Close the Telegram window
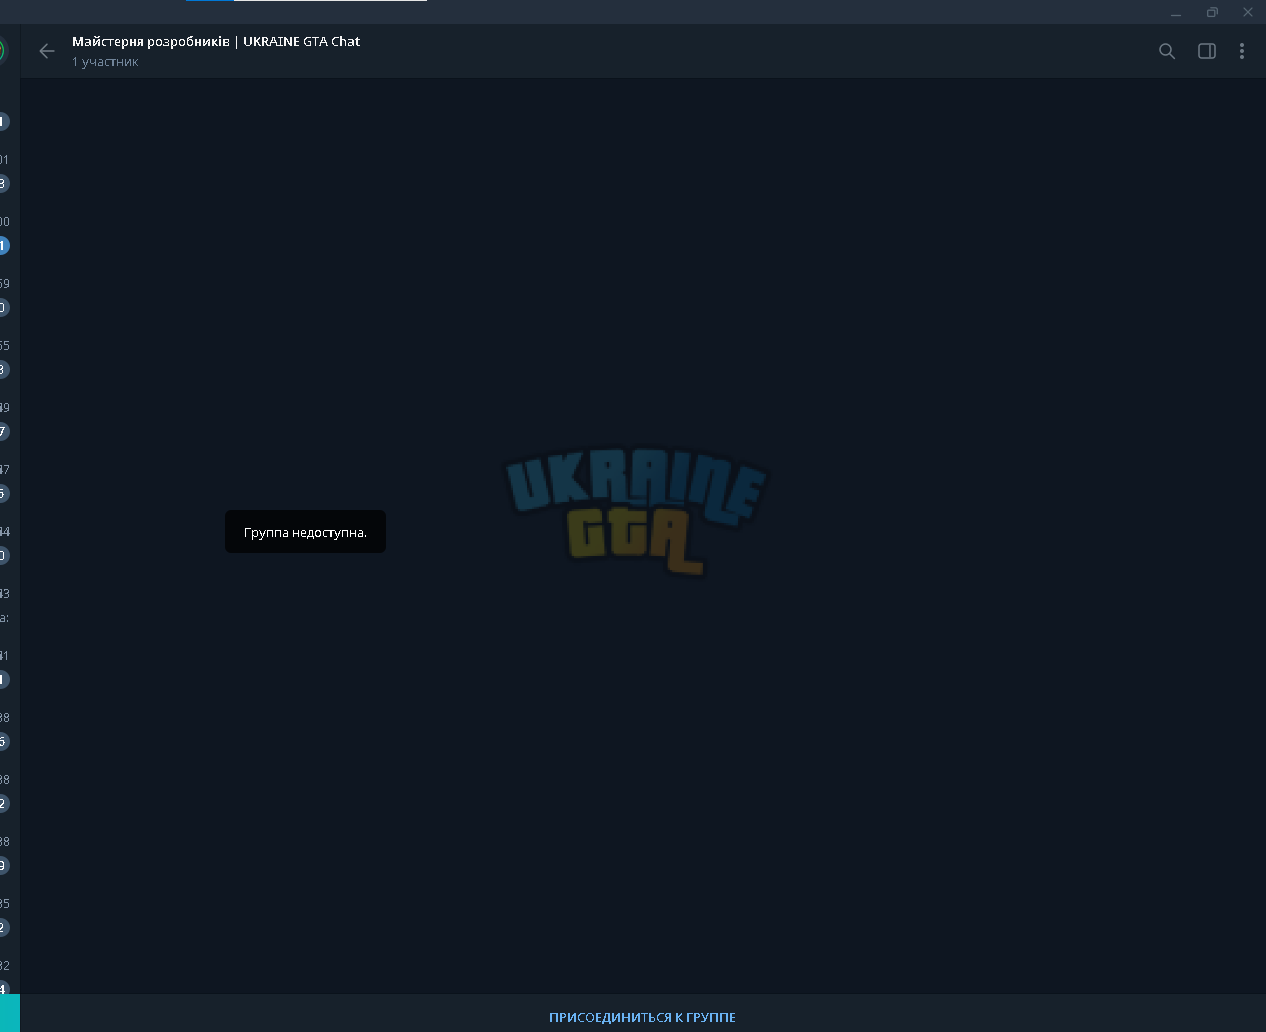Screen dimensions: 1266x1032 click(x=1248, y=13)
